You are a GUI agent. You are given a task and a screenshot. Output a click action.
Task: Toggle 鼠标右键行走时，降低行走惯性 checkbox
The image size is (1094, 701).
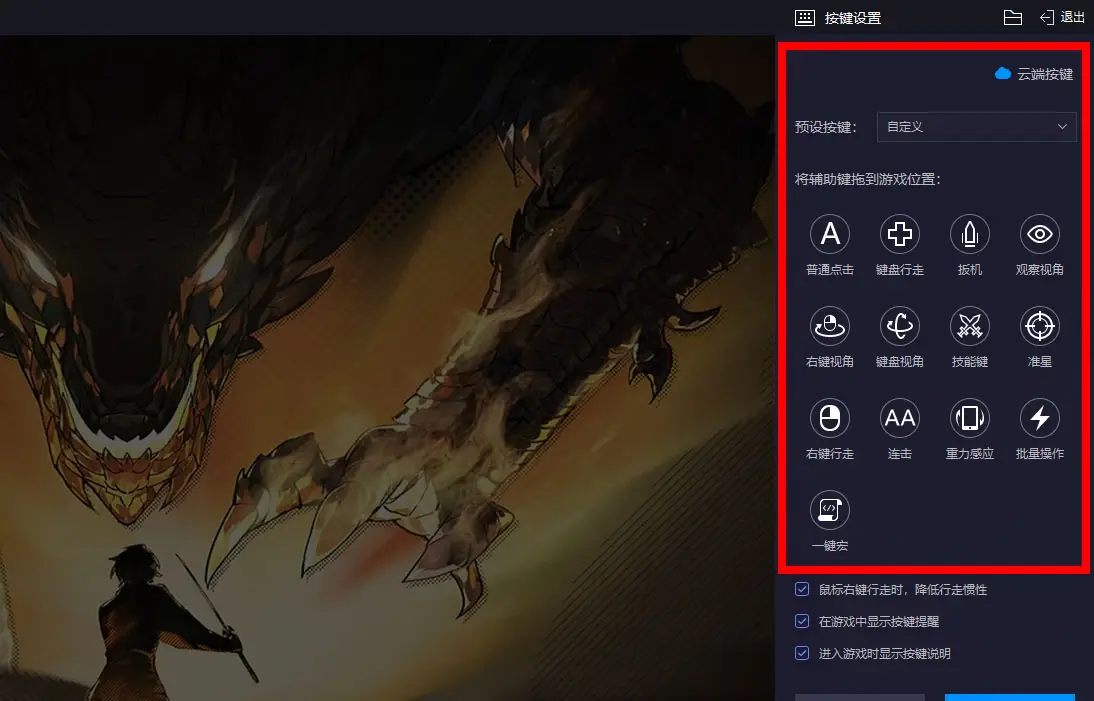tap(802, 589)
